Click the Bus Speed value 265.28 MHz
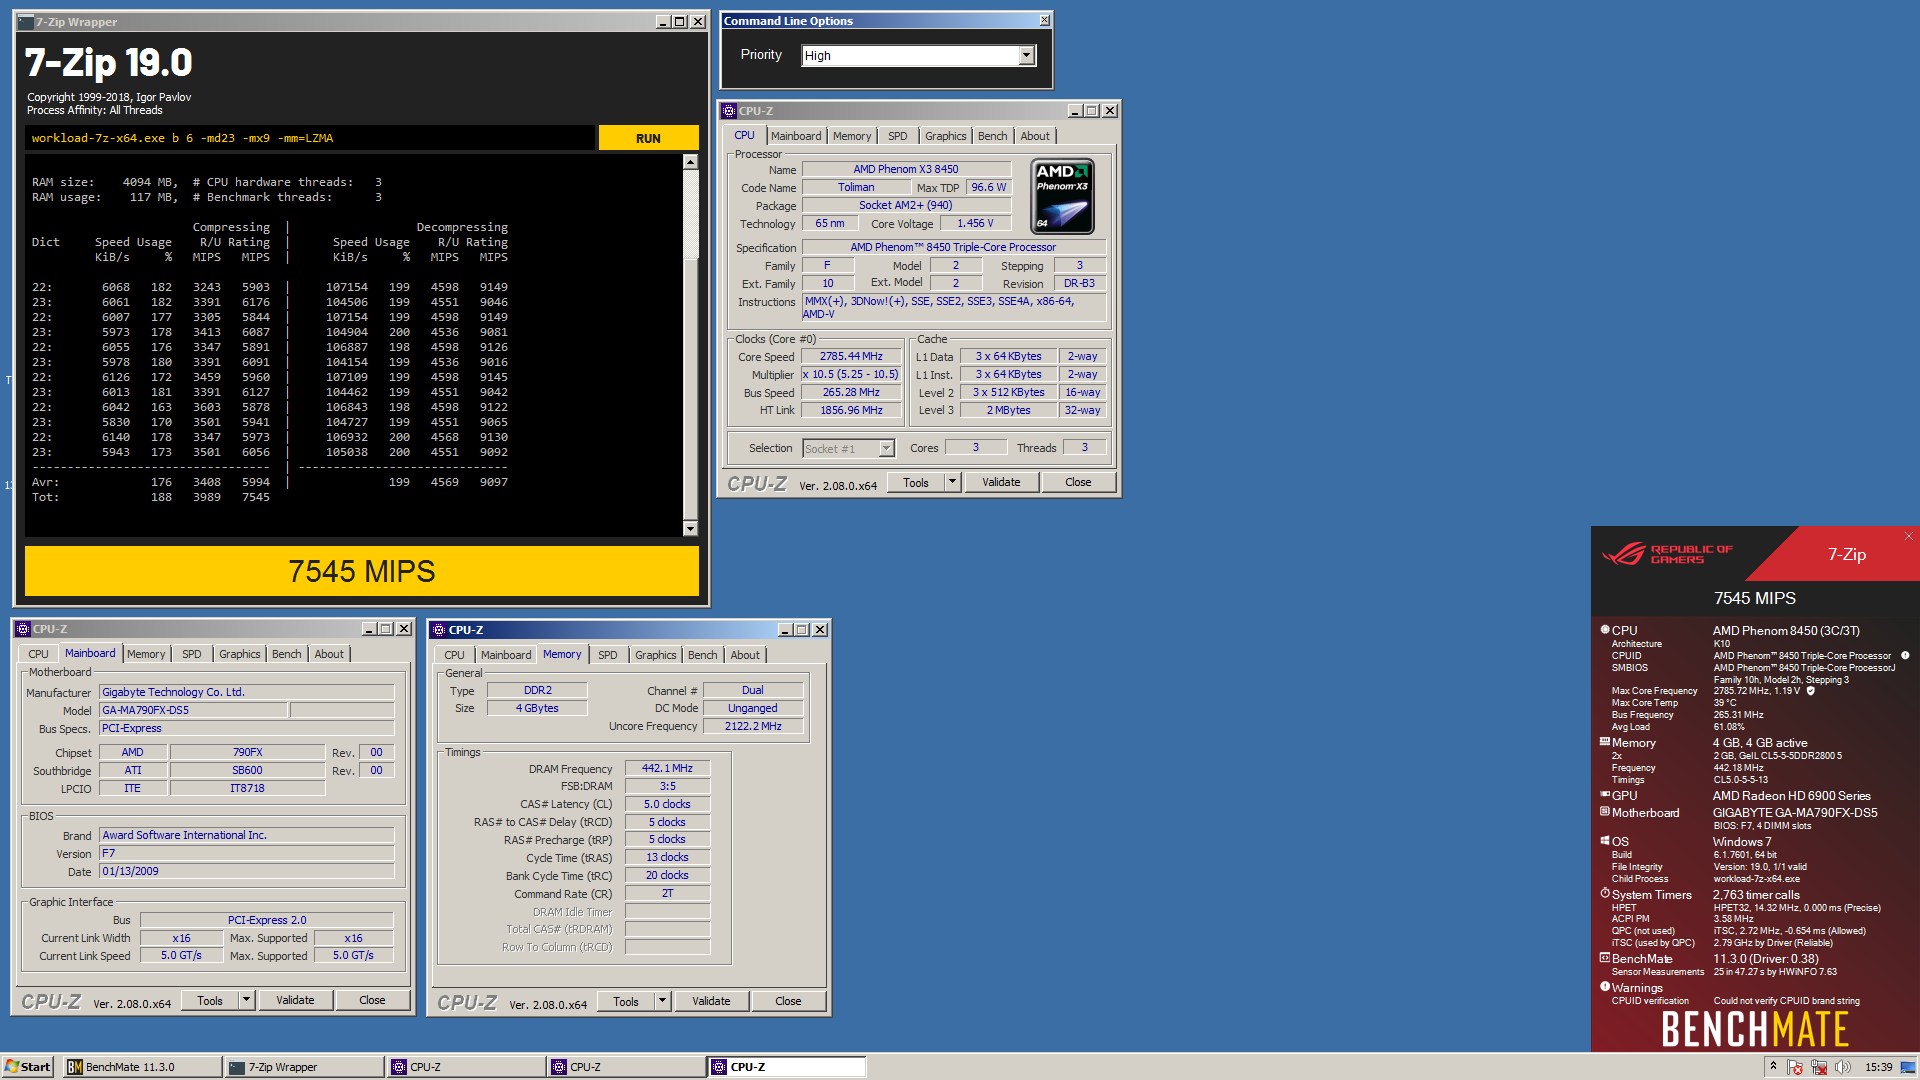 [x=851, y=393]
